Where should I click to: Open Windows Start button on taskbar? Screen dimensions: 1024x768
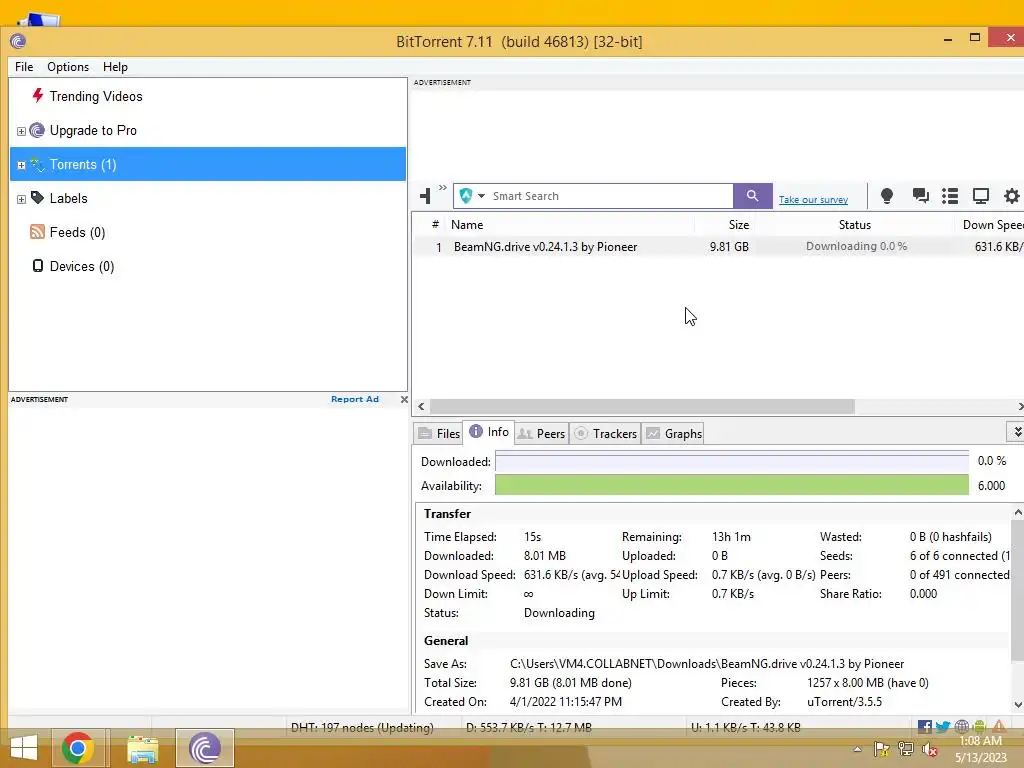click(x=24, y=748)
